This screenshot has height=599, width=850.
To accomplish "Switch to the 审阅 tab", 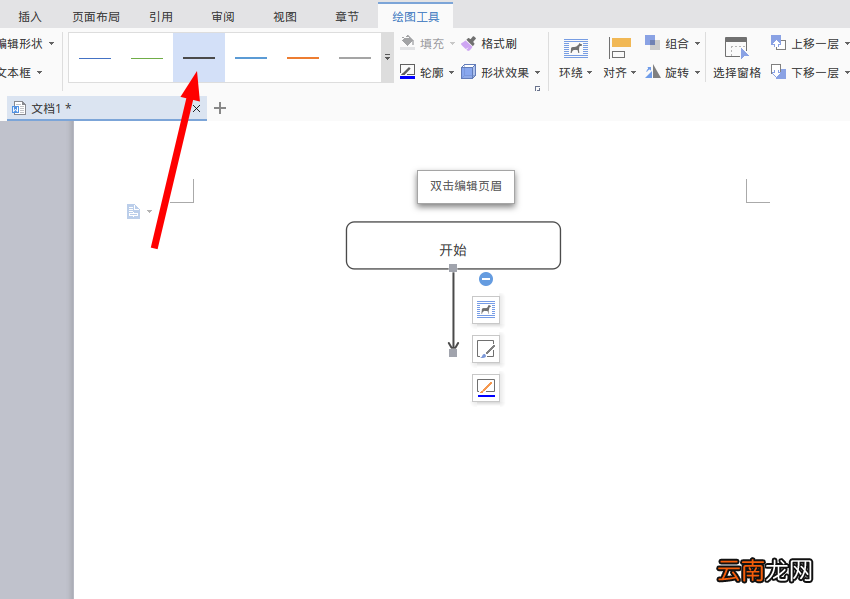I will tap(223, 17).
